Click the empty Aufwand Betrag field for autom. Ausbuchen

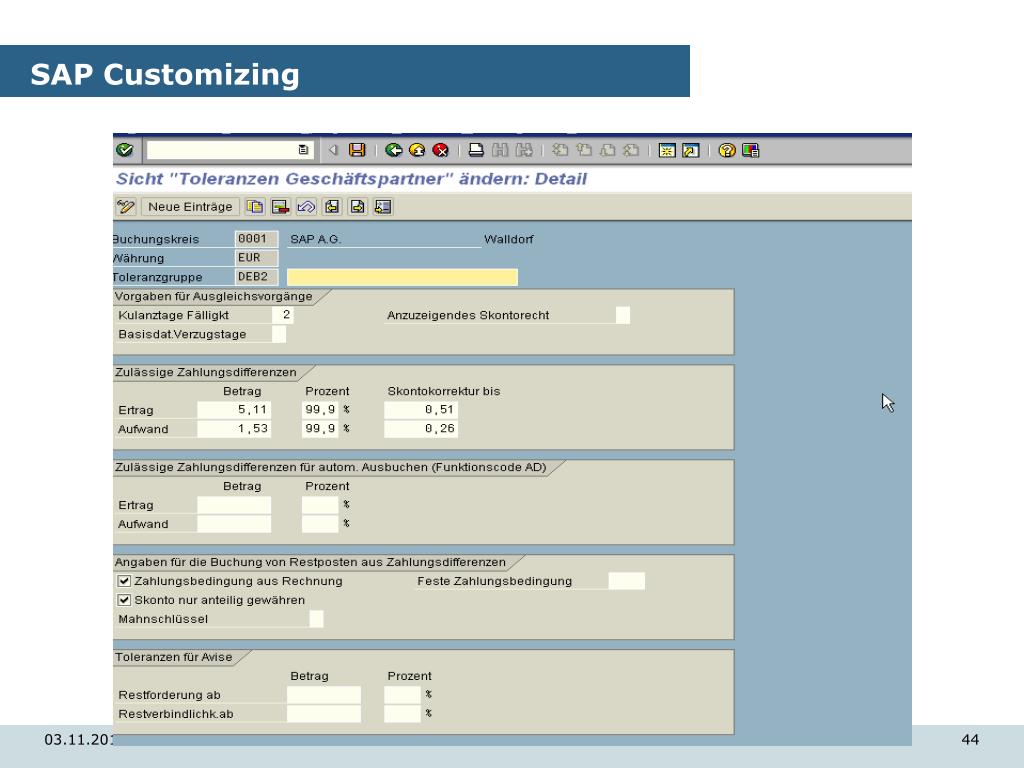click(234, 524)
